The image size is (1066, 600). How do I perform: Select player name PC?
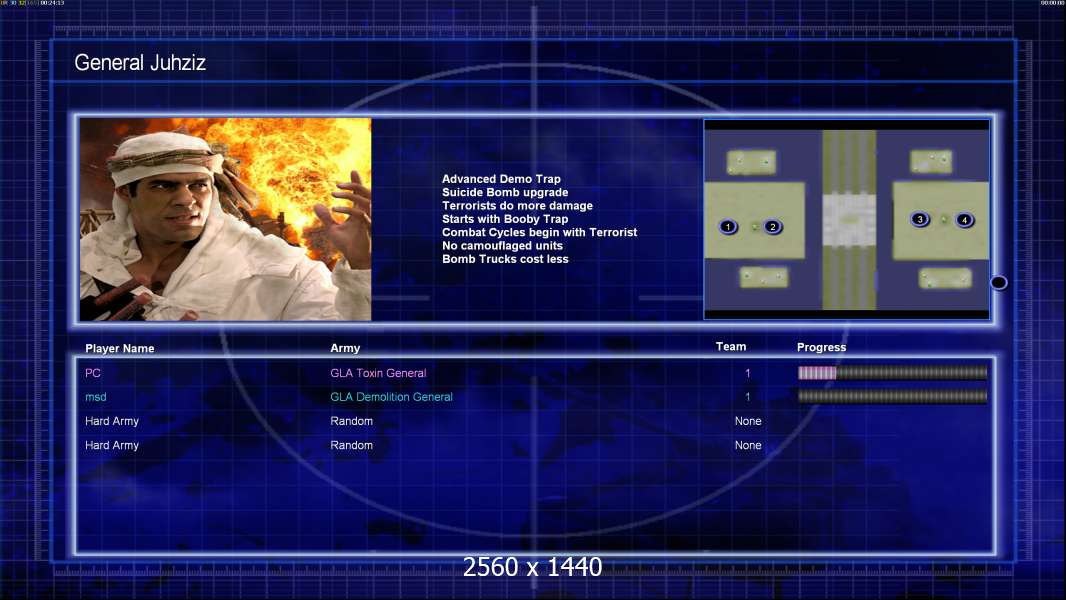[x=92, y=373]
